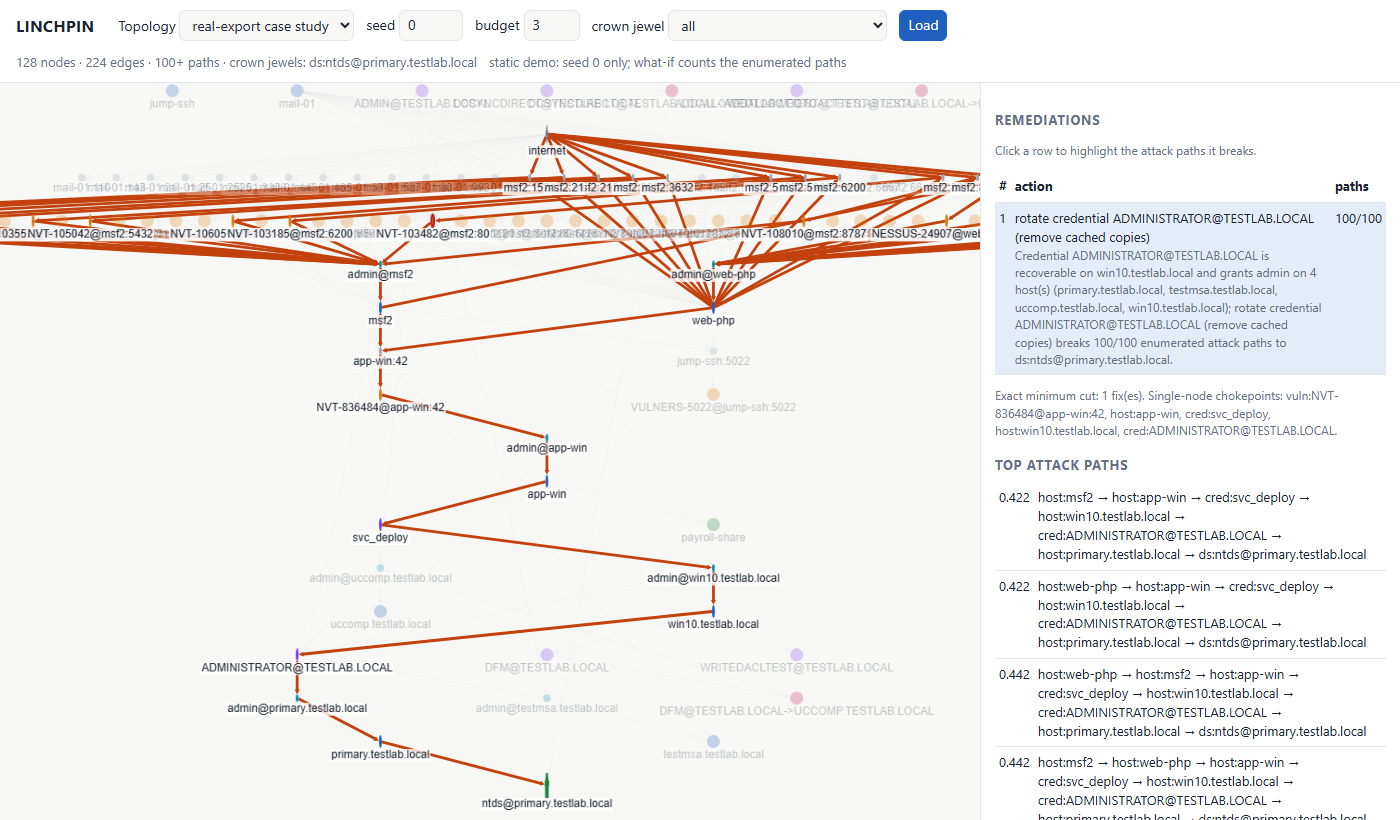Click the TOP ATTACK PATHS heading

point(1061,465)
